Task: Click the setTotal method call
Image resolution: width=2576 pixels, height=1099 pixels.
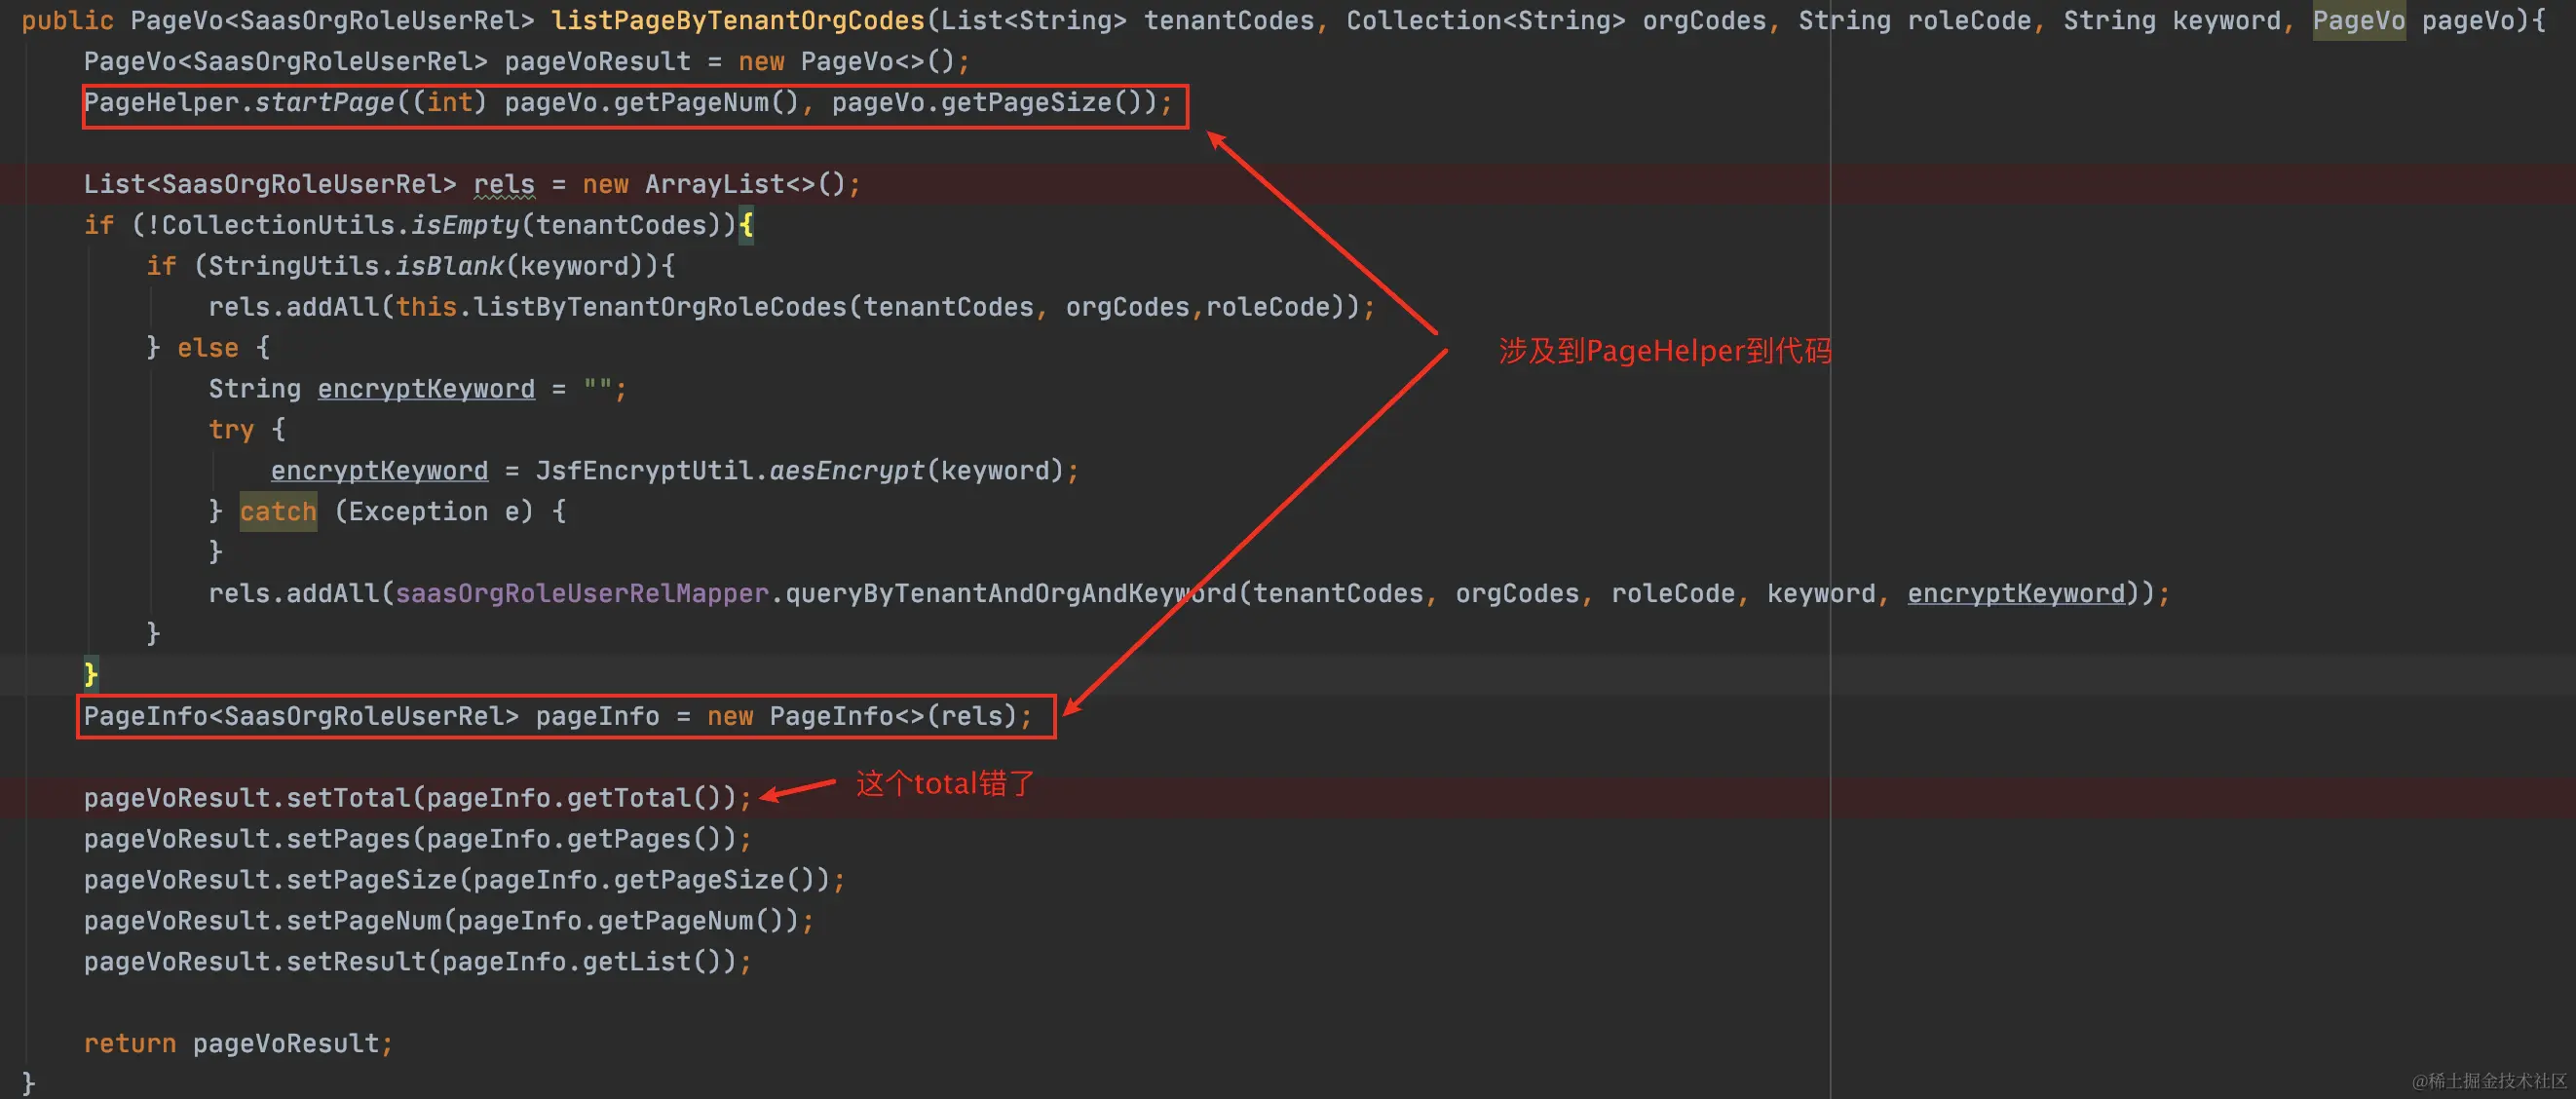Action: coord(348,798)
